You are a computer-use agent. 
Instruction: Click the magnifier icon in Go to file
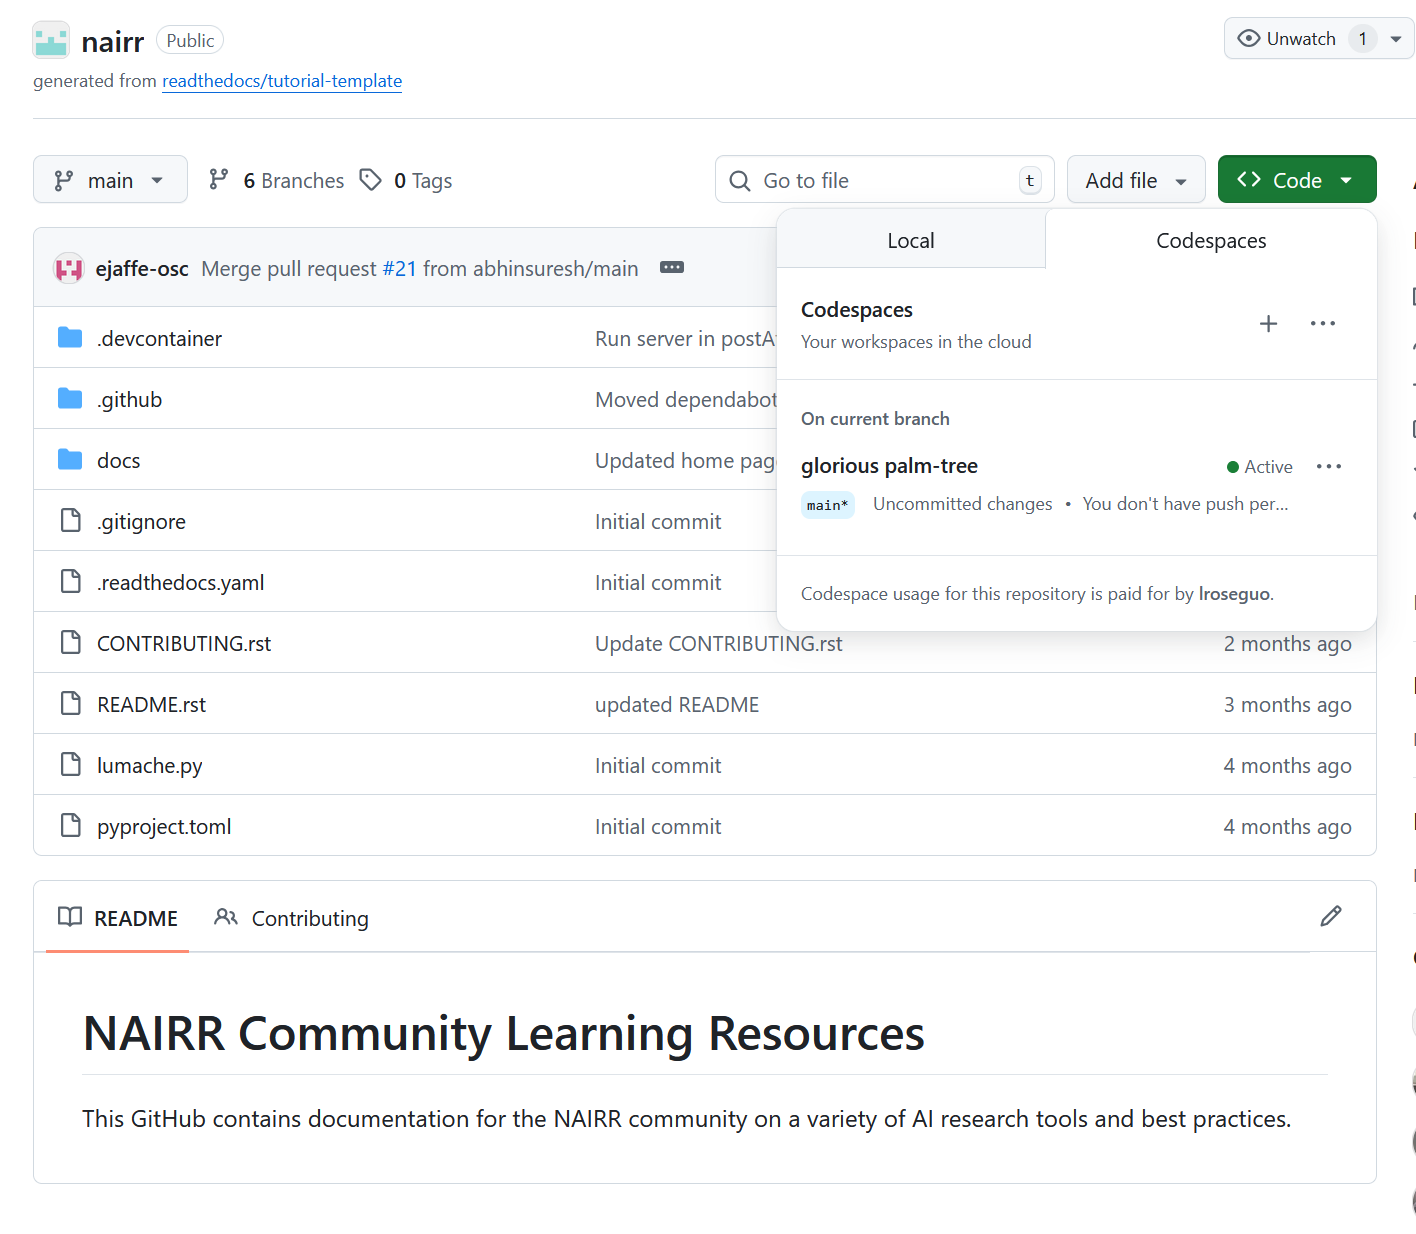(x=740, y=180)
